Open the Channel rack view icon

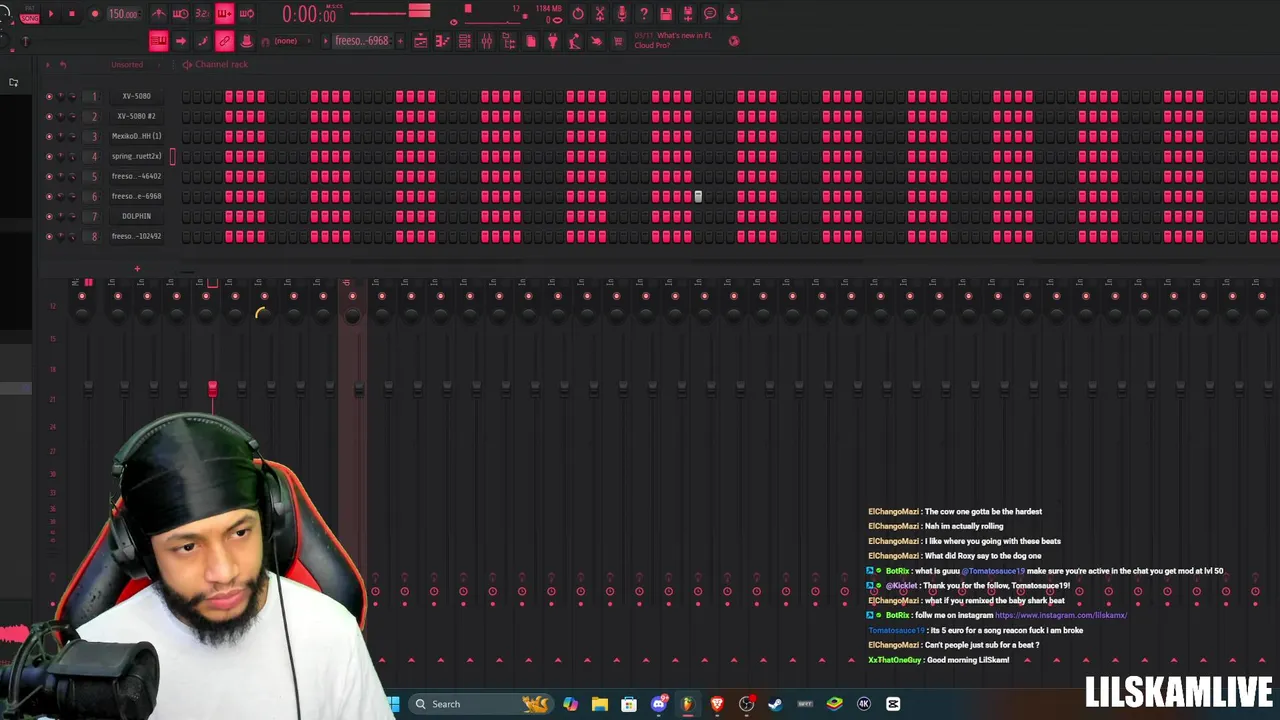click(x=465, y=41)
